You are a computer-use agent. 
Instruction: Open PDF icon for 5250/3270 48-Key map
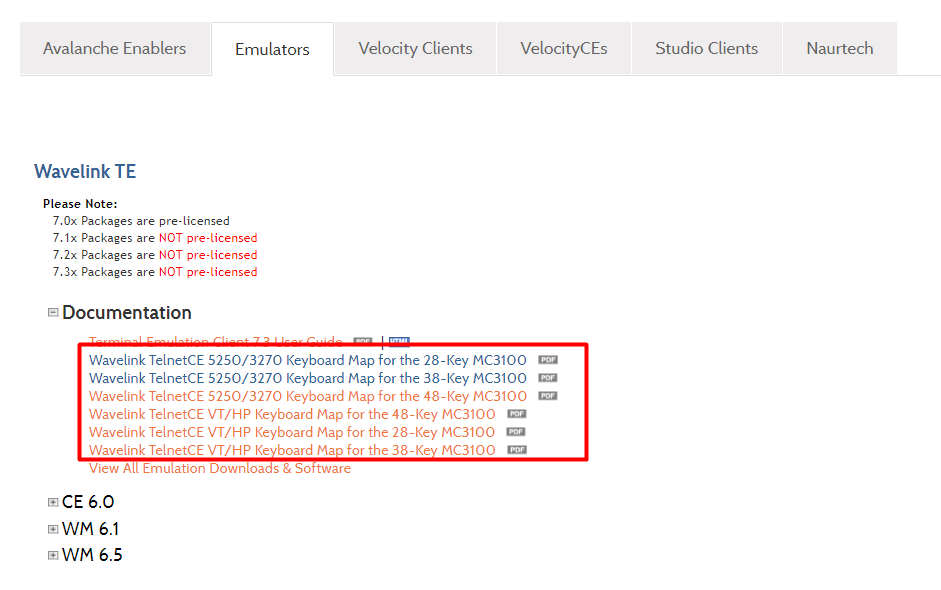coord(547,396)
